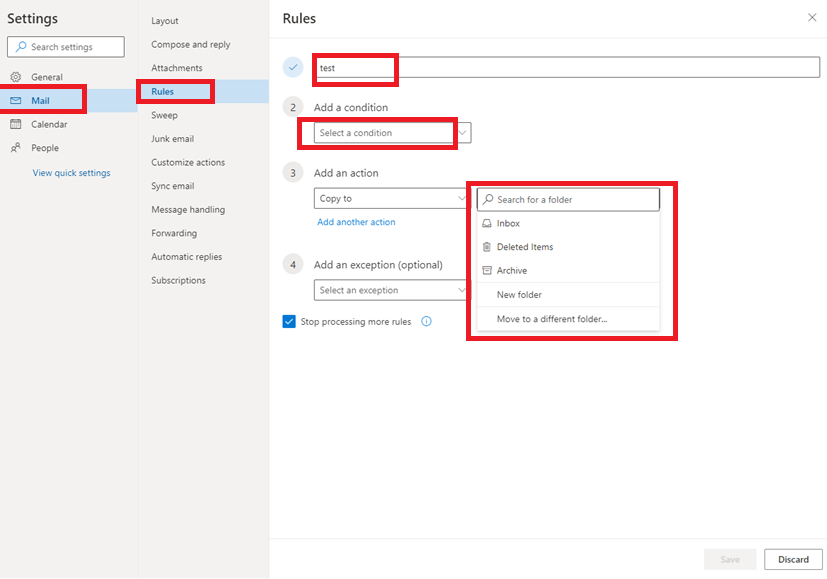The height and width of the screenshot is (579, 827).
Task: Click the Search for a folder box
Action: click(568, 199)
